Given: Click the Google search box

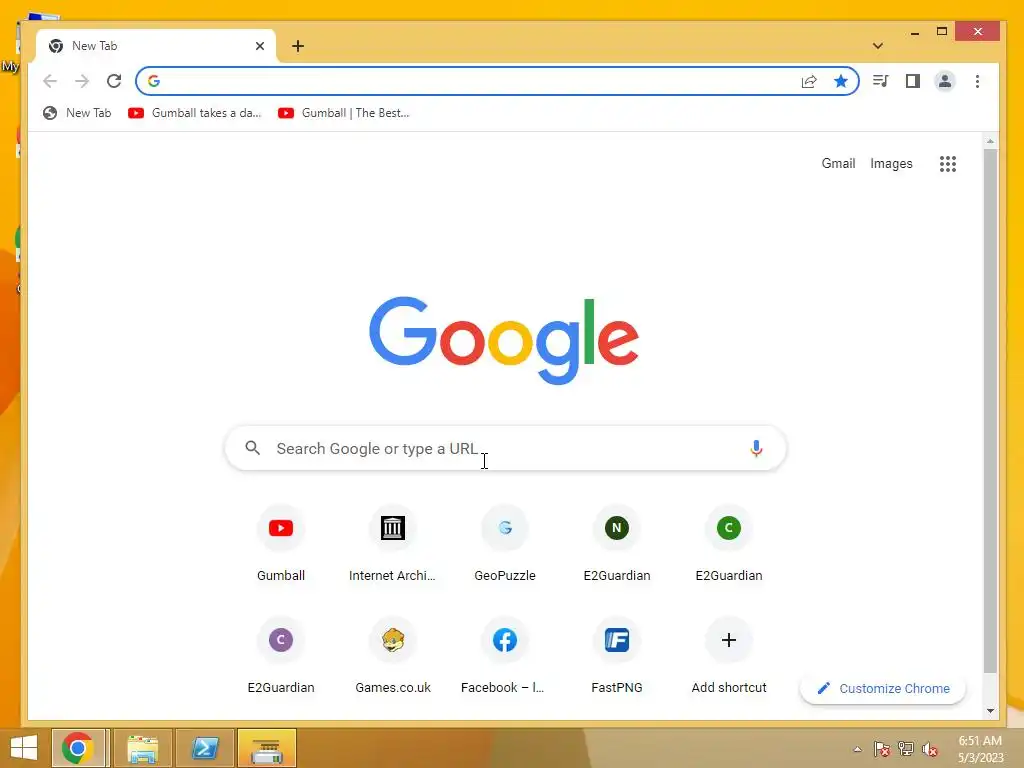Looking at the screenshot, I should (x=505, y=448).
